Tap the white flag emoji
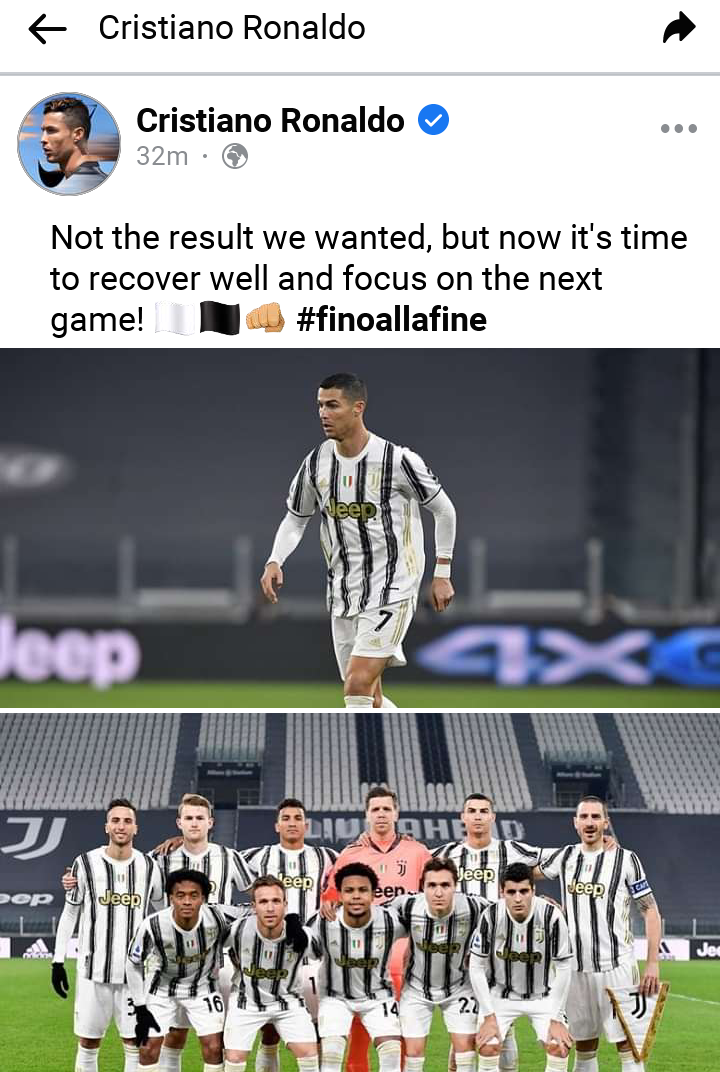Viewport: 720px width, 1072px height. point(175,319)
